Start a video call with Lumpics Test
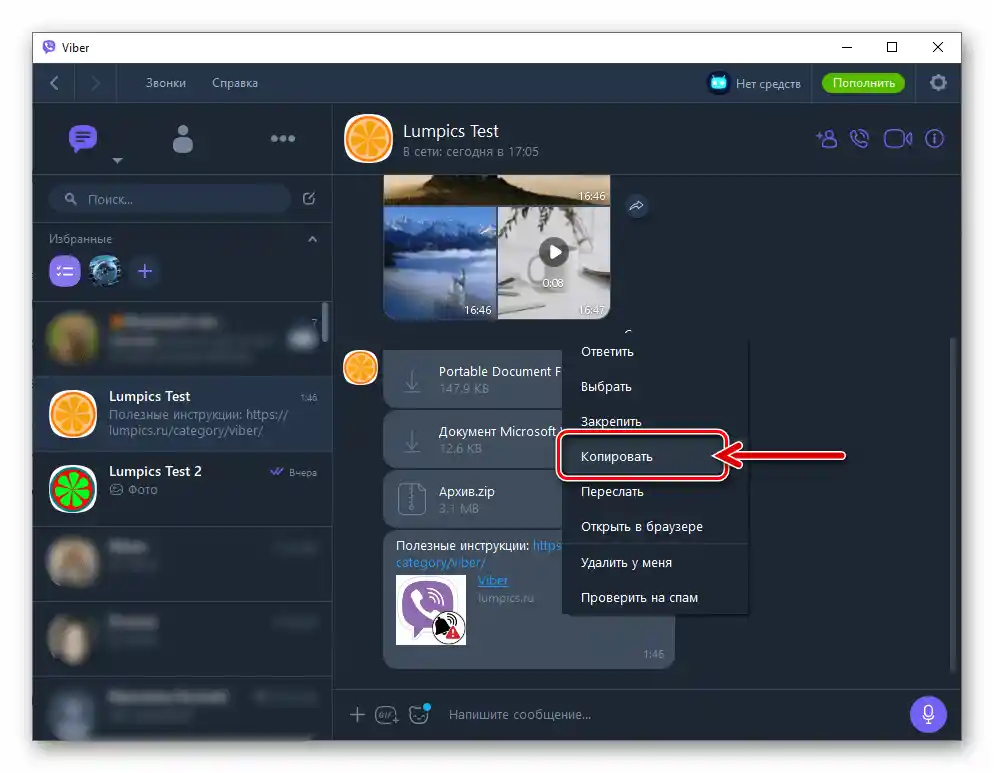 coord(897,139)
